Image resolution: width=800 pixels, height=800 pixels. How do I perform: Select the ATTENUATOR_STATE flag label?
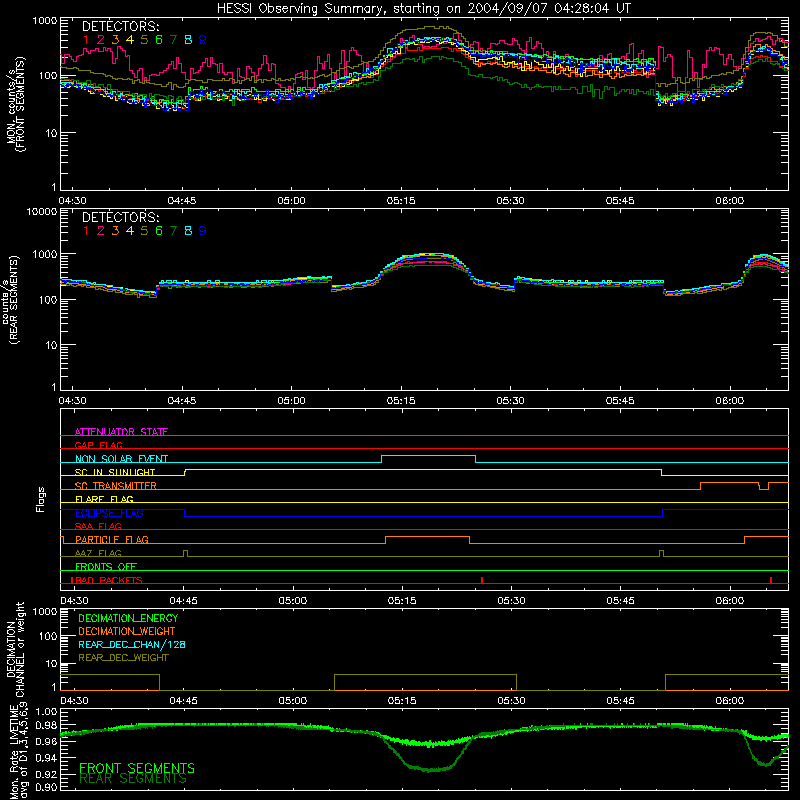[121, 432]
